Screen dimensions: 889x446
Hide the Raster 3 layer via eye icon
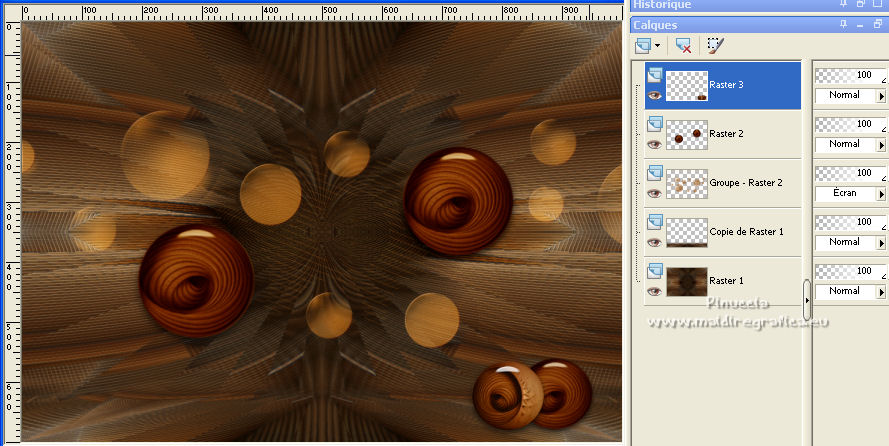click(x=654, y=95)
